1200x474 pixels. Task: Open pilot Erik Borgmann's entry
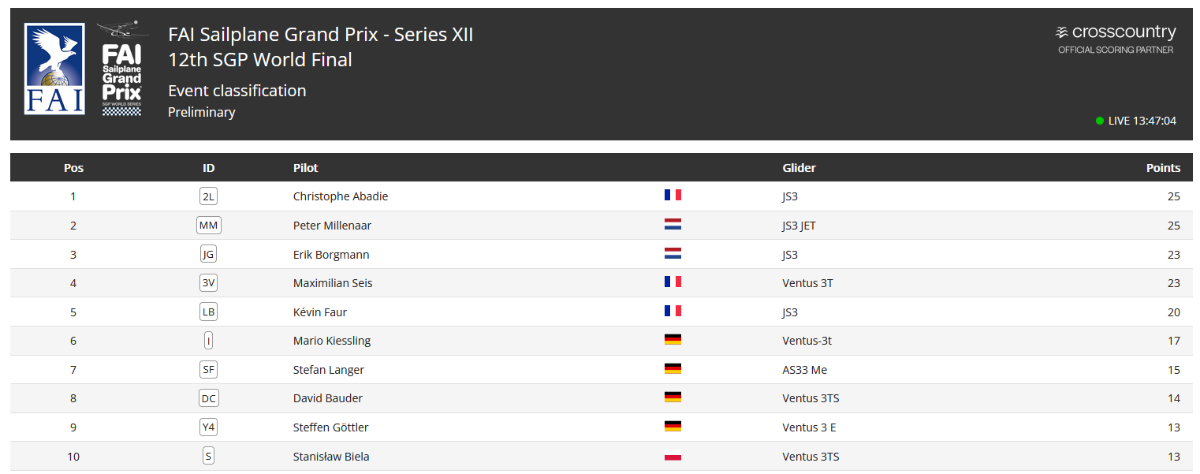click(331, 254)
